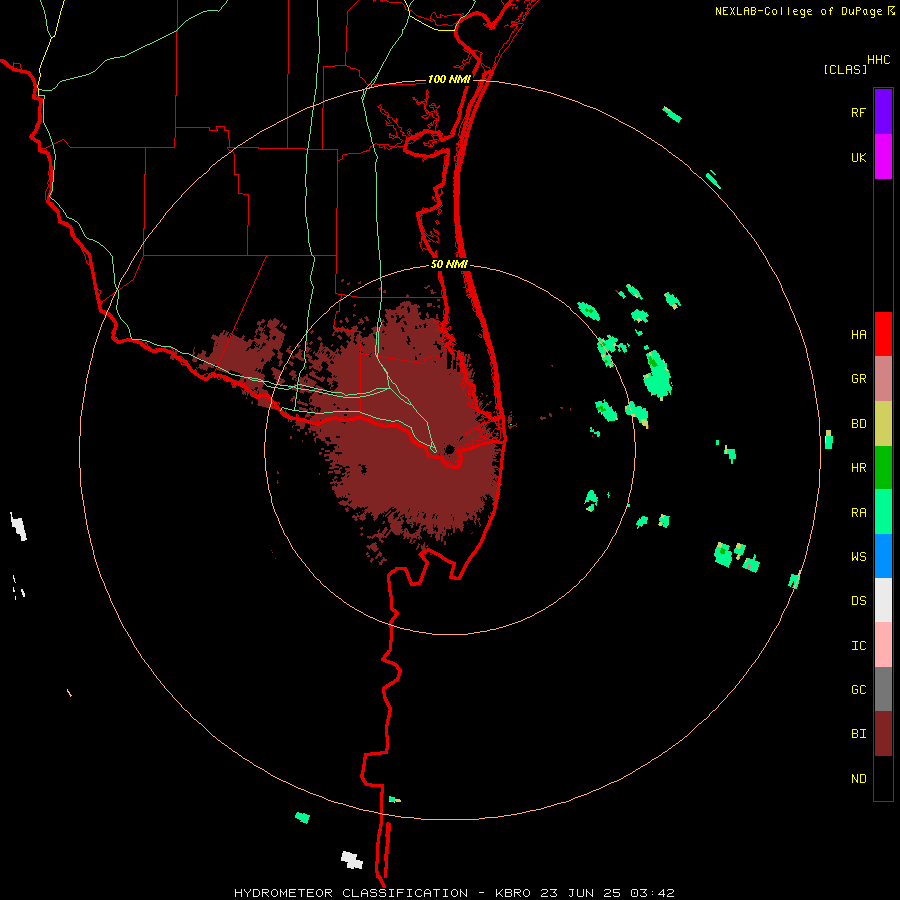Image resolution: width=900 pixels, height=900 pixels.
Task: Click the HHC product label
Action: point(878,60)
